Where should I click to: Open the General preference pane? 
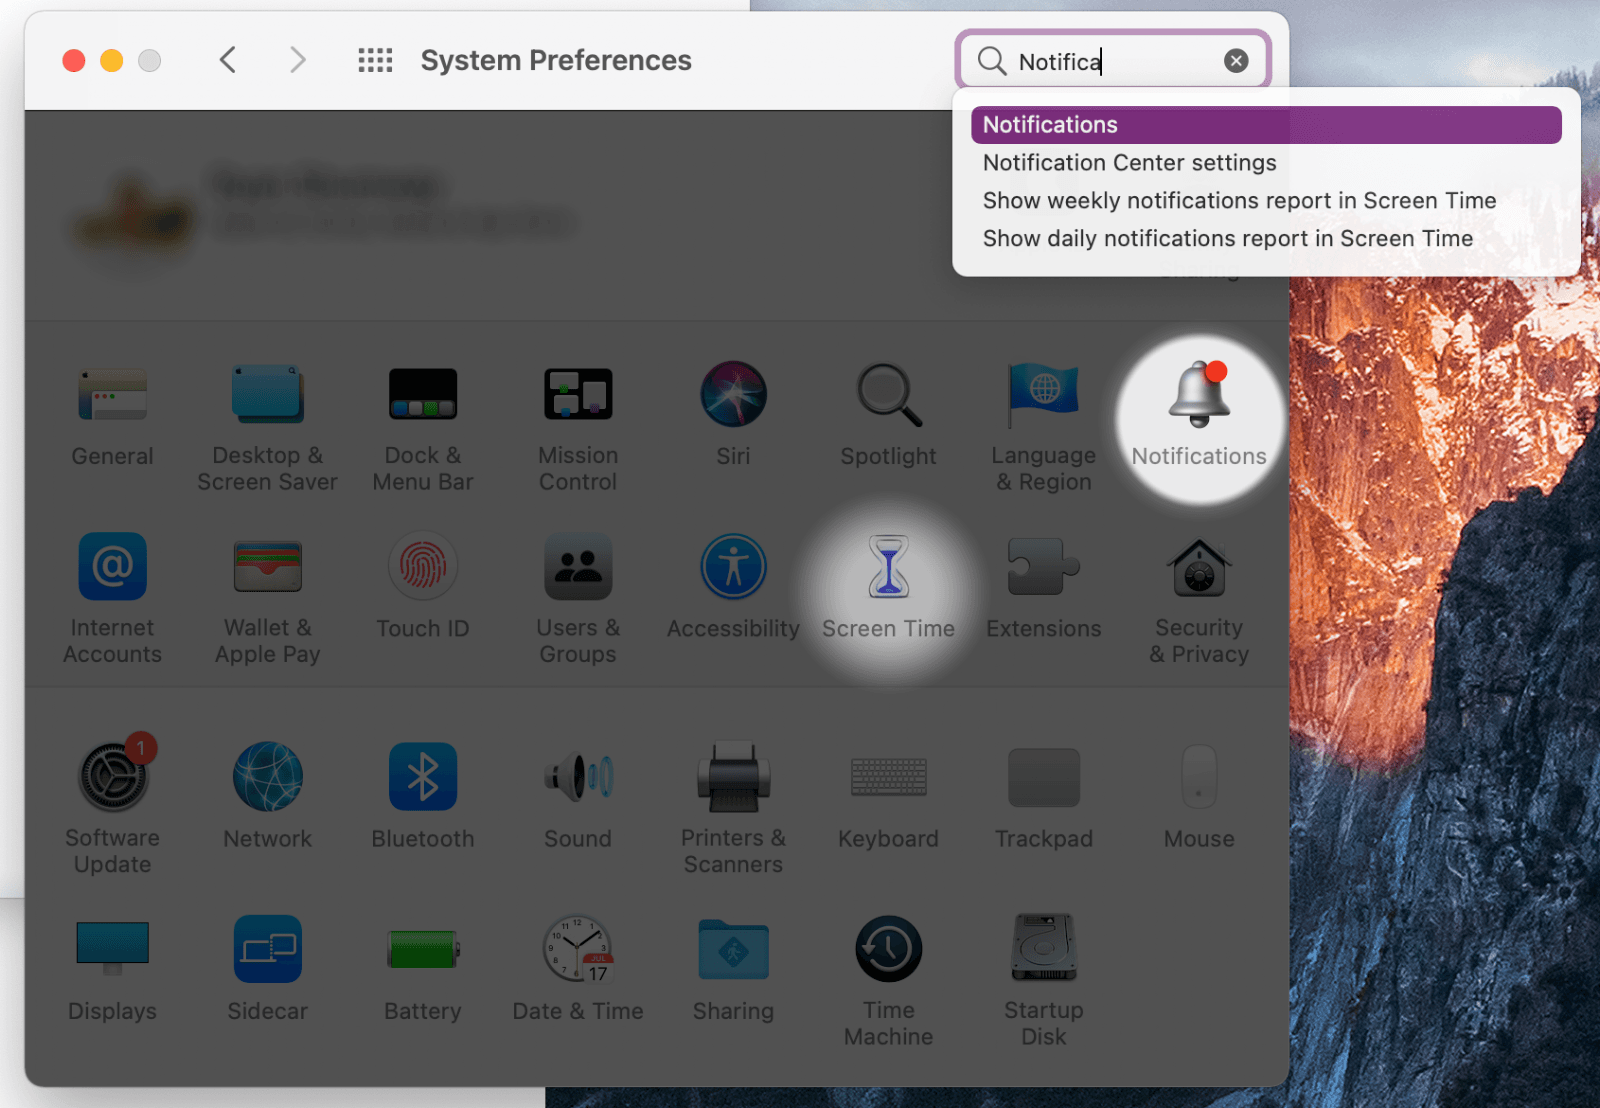tap(112, 394)
